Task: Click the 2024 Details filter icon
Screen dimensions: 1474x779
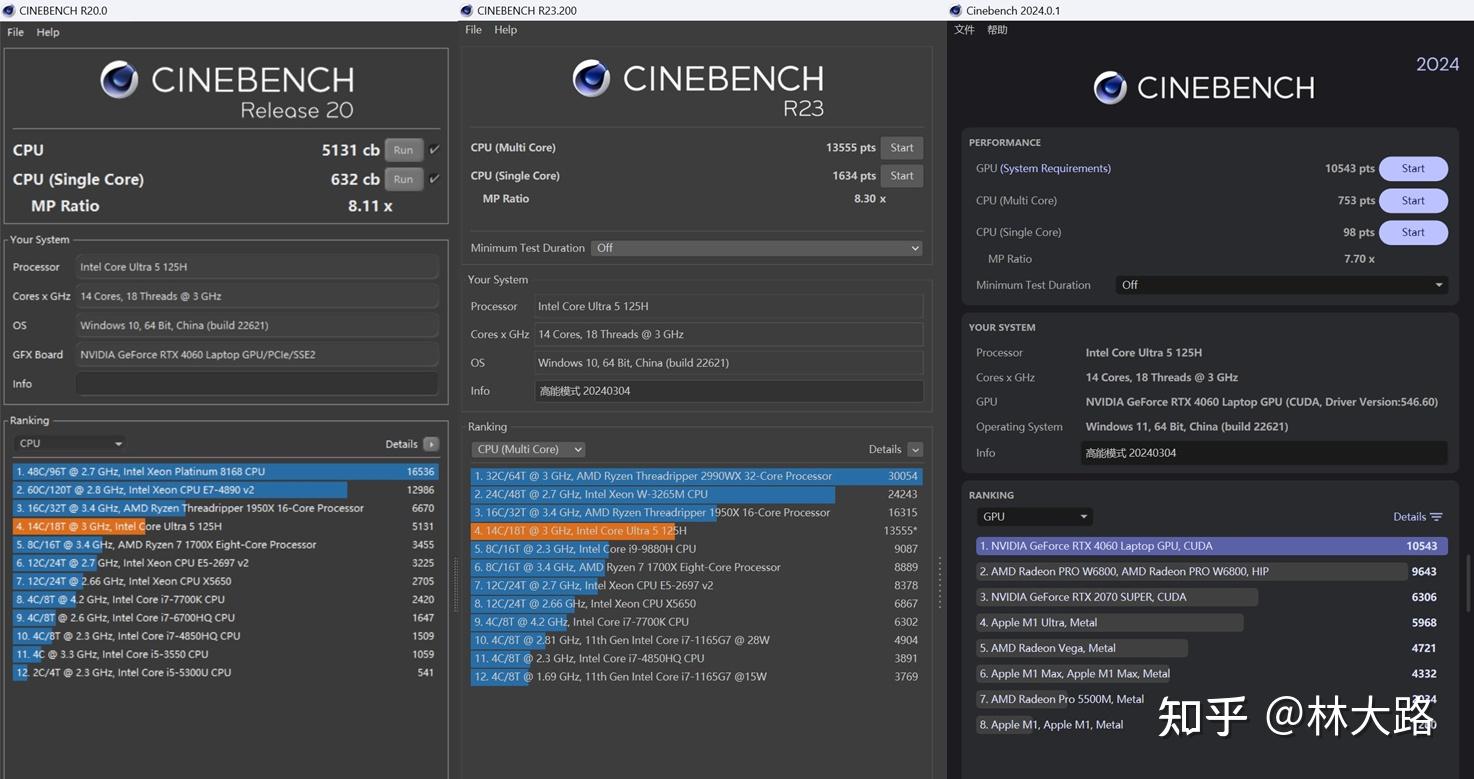Action: click(1436, 517)
